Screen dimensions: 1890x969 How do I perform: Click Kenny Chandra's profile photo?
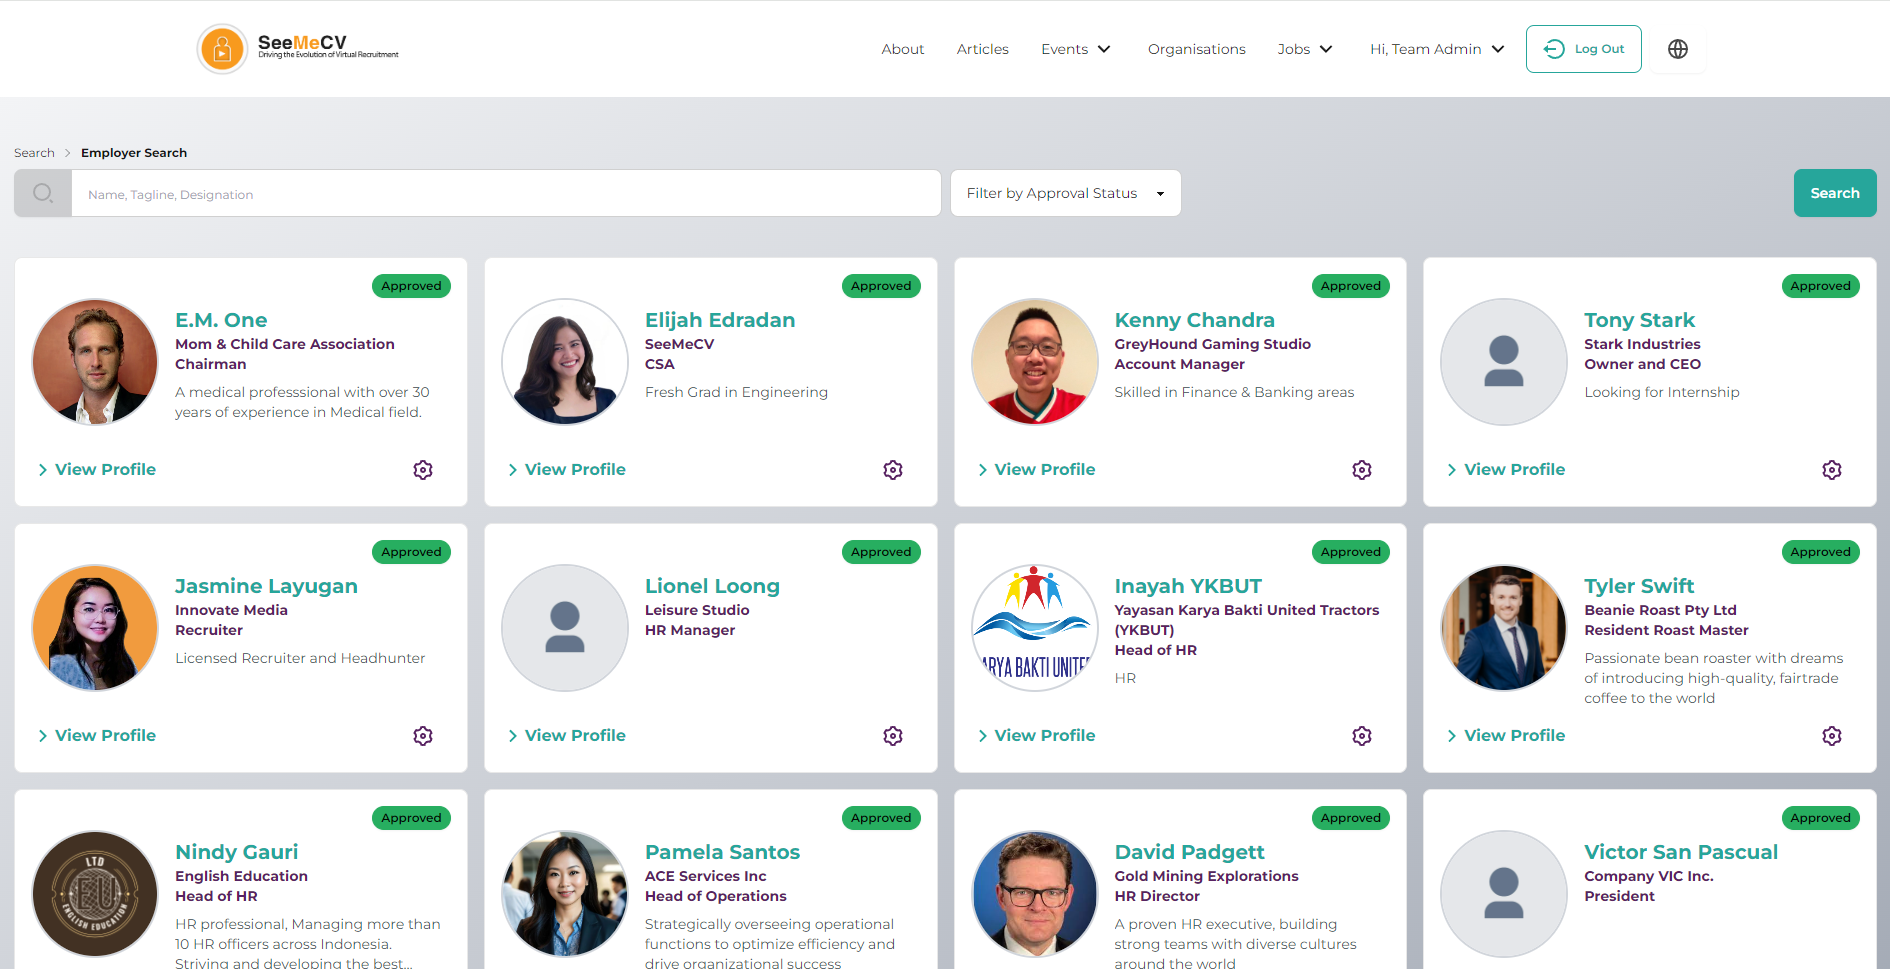click(1035, 362)
